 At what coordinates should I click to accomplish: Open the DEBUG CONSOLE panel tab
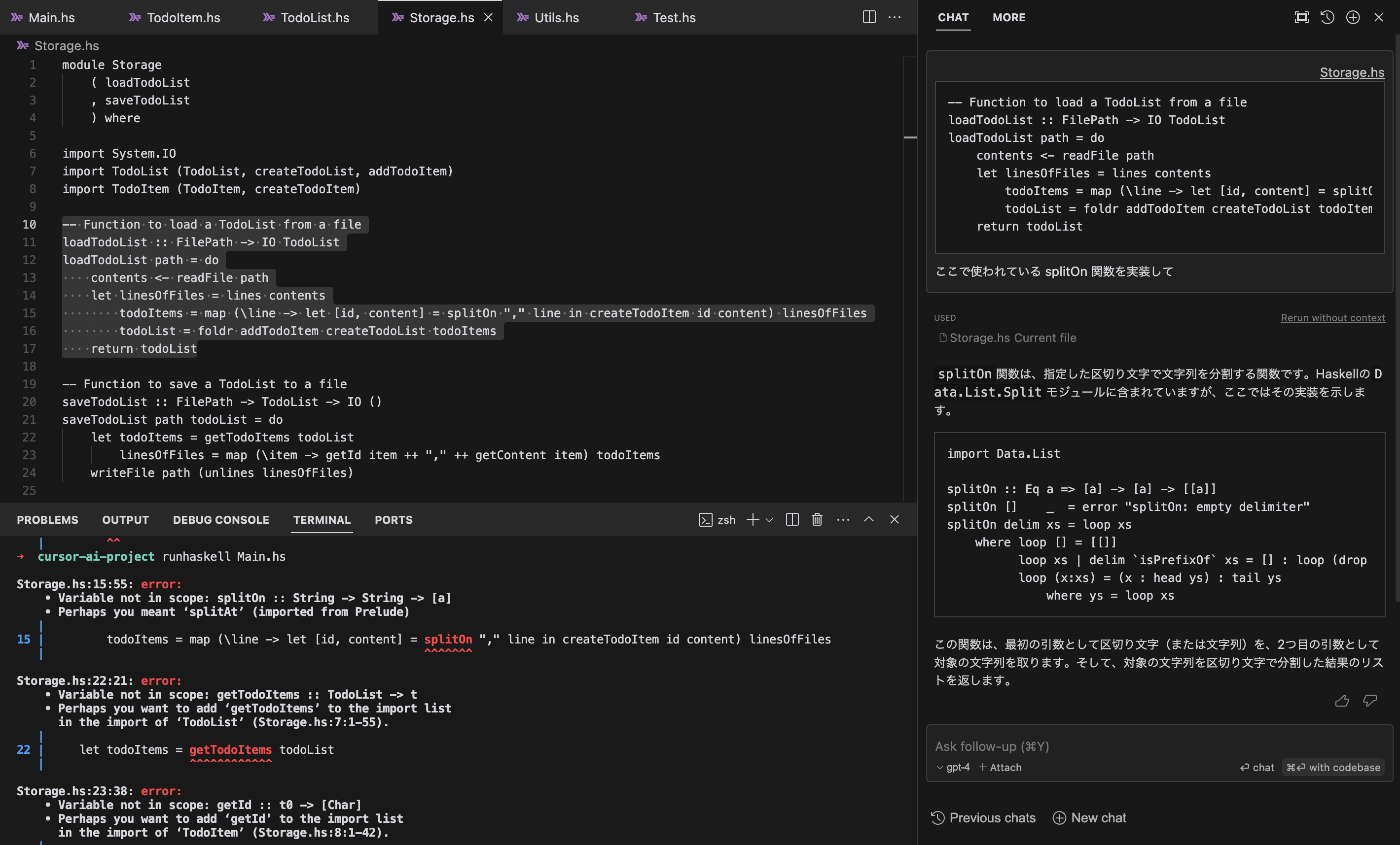point(221,520)
